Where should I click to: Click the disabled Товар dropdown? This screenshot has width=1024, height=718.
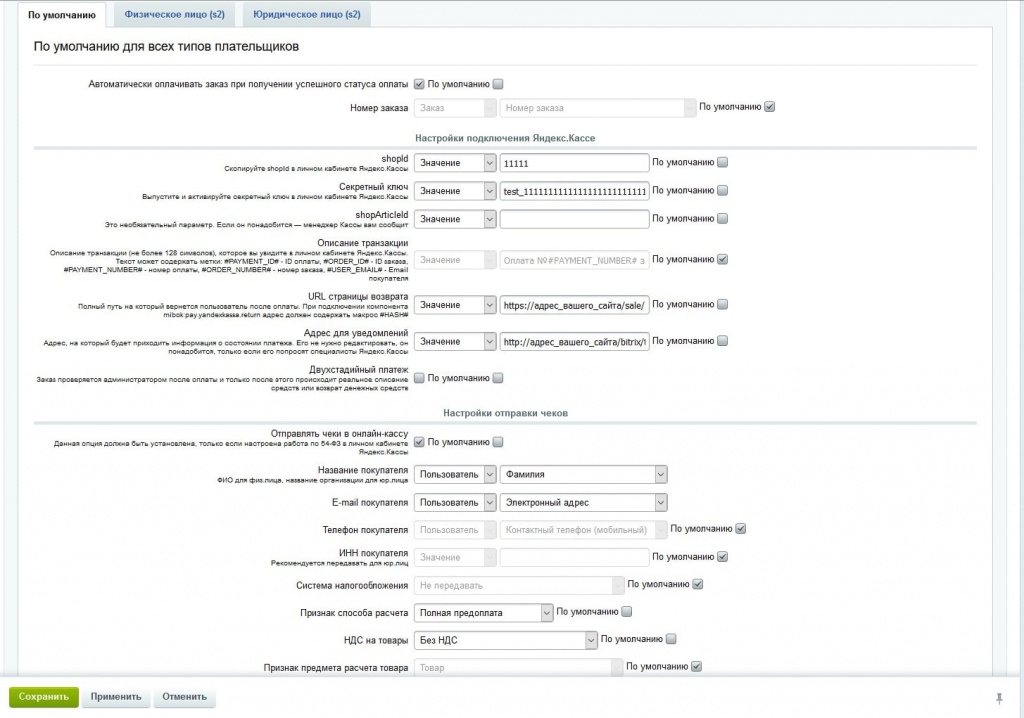click(x=518, y=668)
